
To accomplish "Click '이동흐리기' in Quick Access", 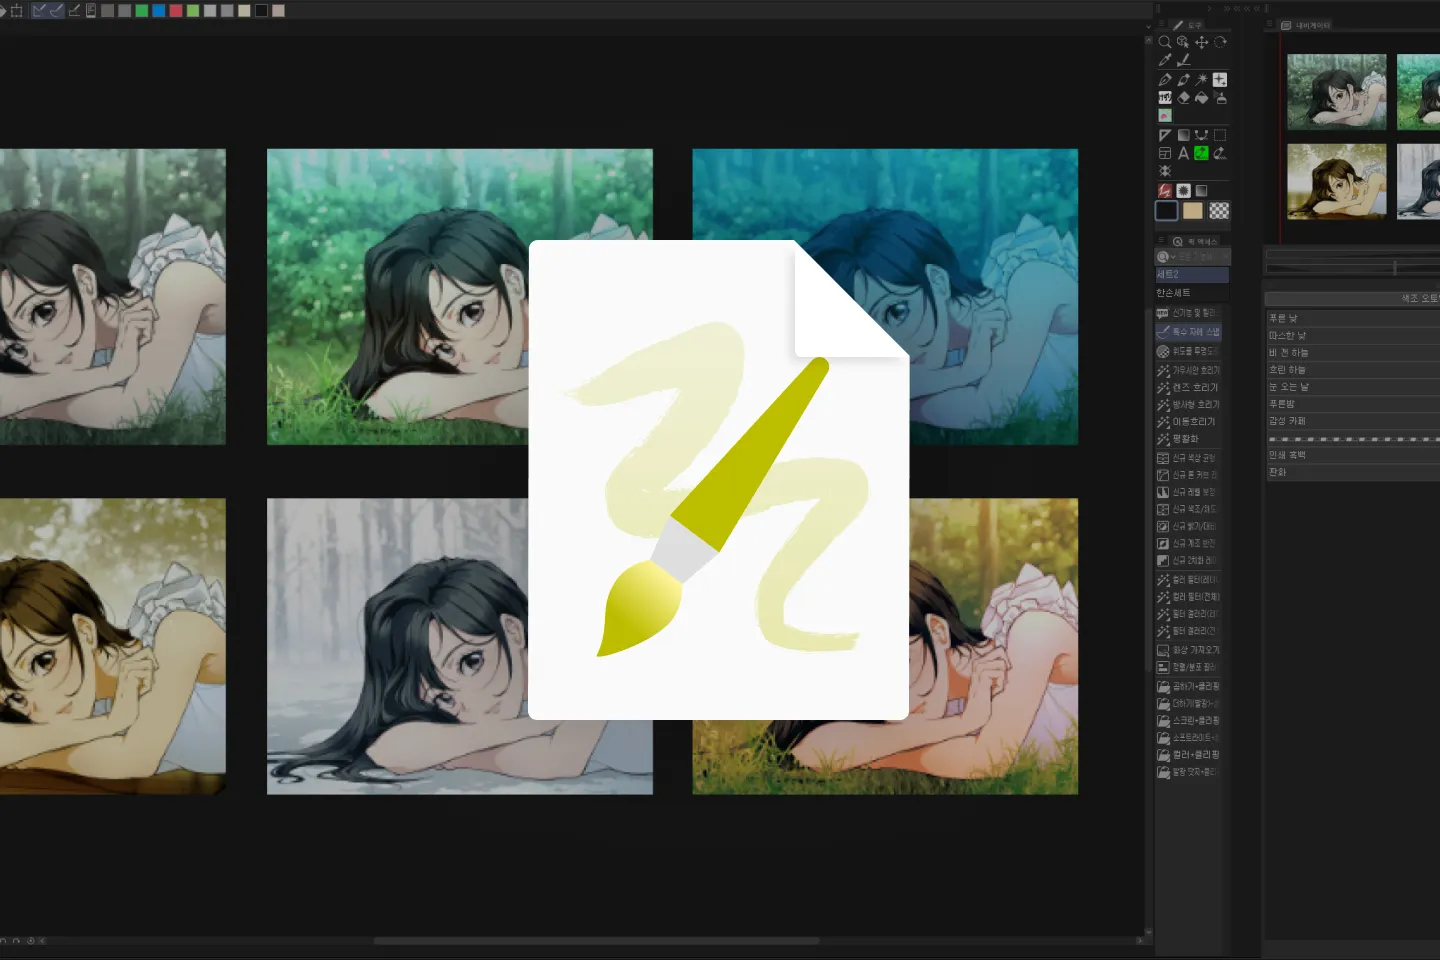I will [1188, 421].
